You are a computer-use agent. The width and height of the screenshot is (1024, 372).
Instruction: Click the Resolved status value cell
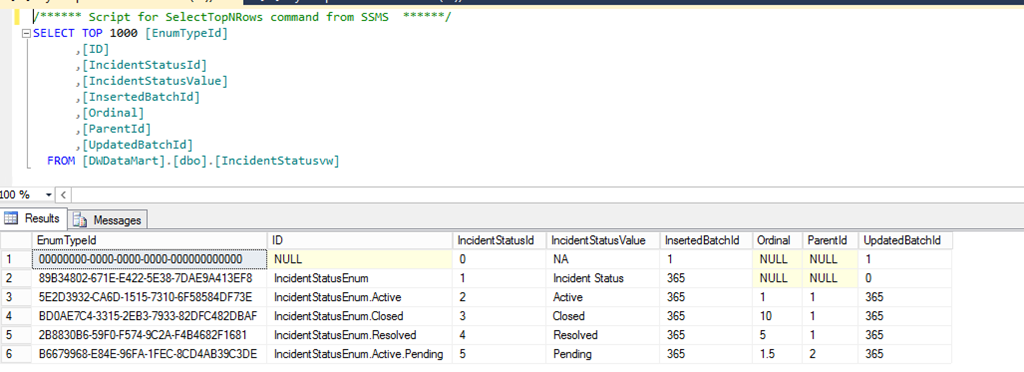pos(603,335)
